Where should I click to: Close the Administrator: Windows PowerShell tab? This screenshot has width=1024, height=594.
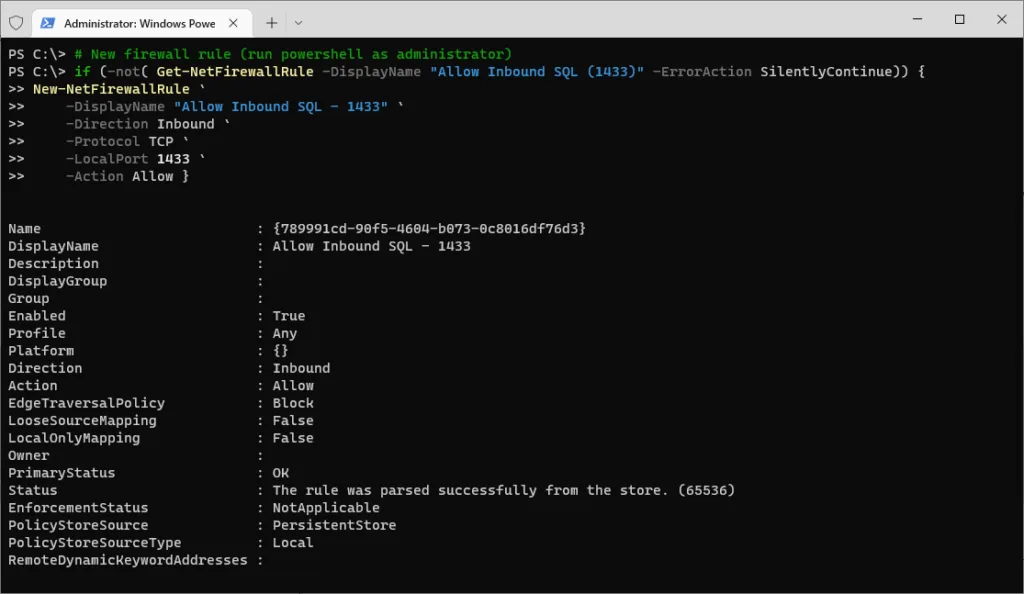[x=233, y=23]
